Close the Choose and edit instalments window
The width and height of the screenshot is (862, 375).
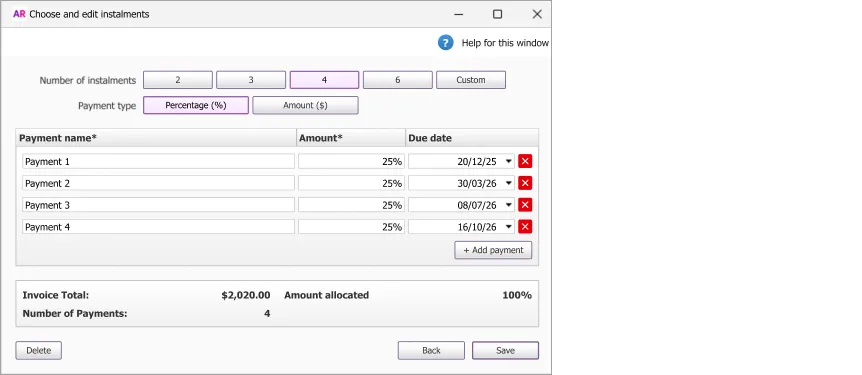(537, 14)
